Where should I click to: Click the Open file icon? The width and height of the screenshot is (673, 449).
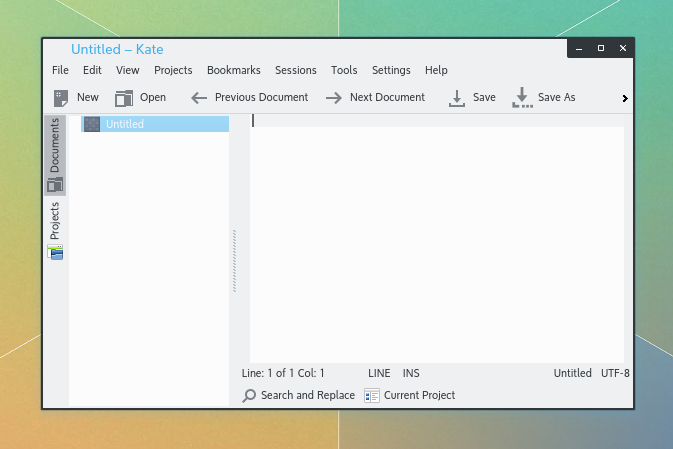click(x=124, y=98)
